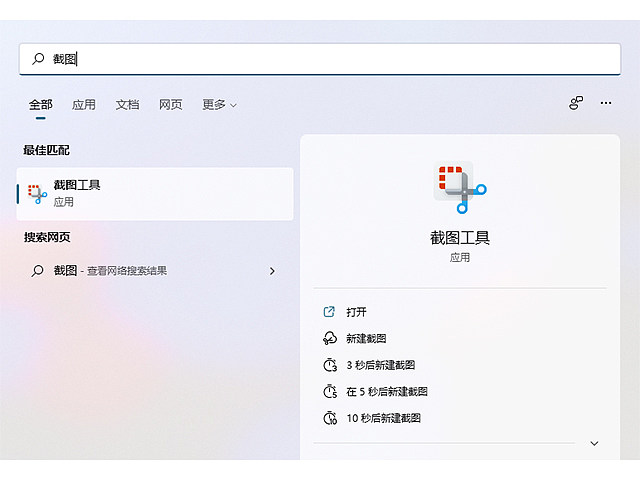Open the three-dots options menu
This screenshot has width=640, height=480.
606,103
